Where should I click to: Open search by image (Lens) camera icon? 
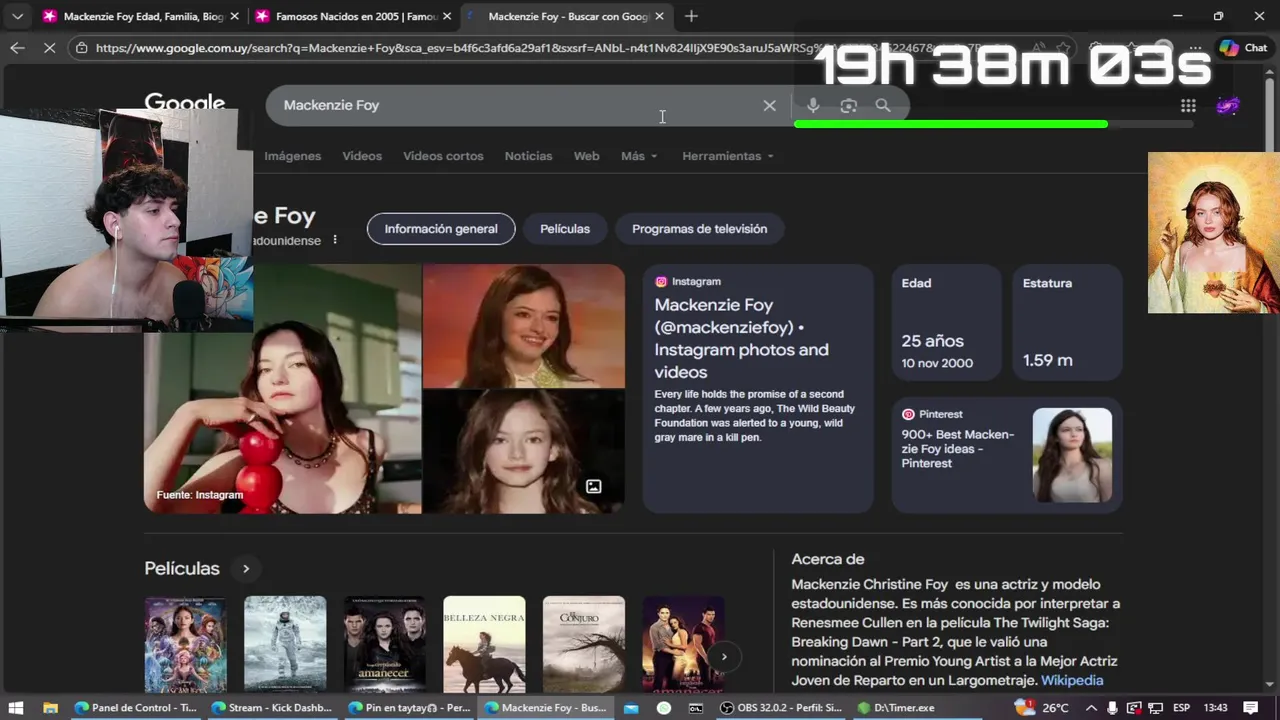[x=848, y=105]
